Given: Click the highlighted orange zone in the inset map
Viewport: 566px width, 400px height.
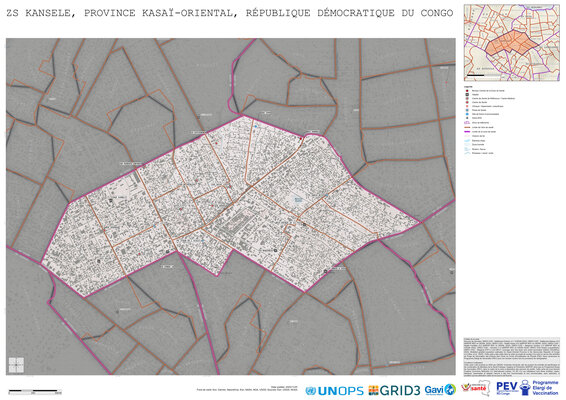Looking at the screenshot, I should pos(512,43).
